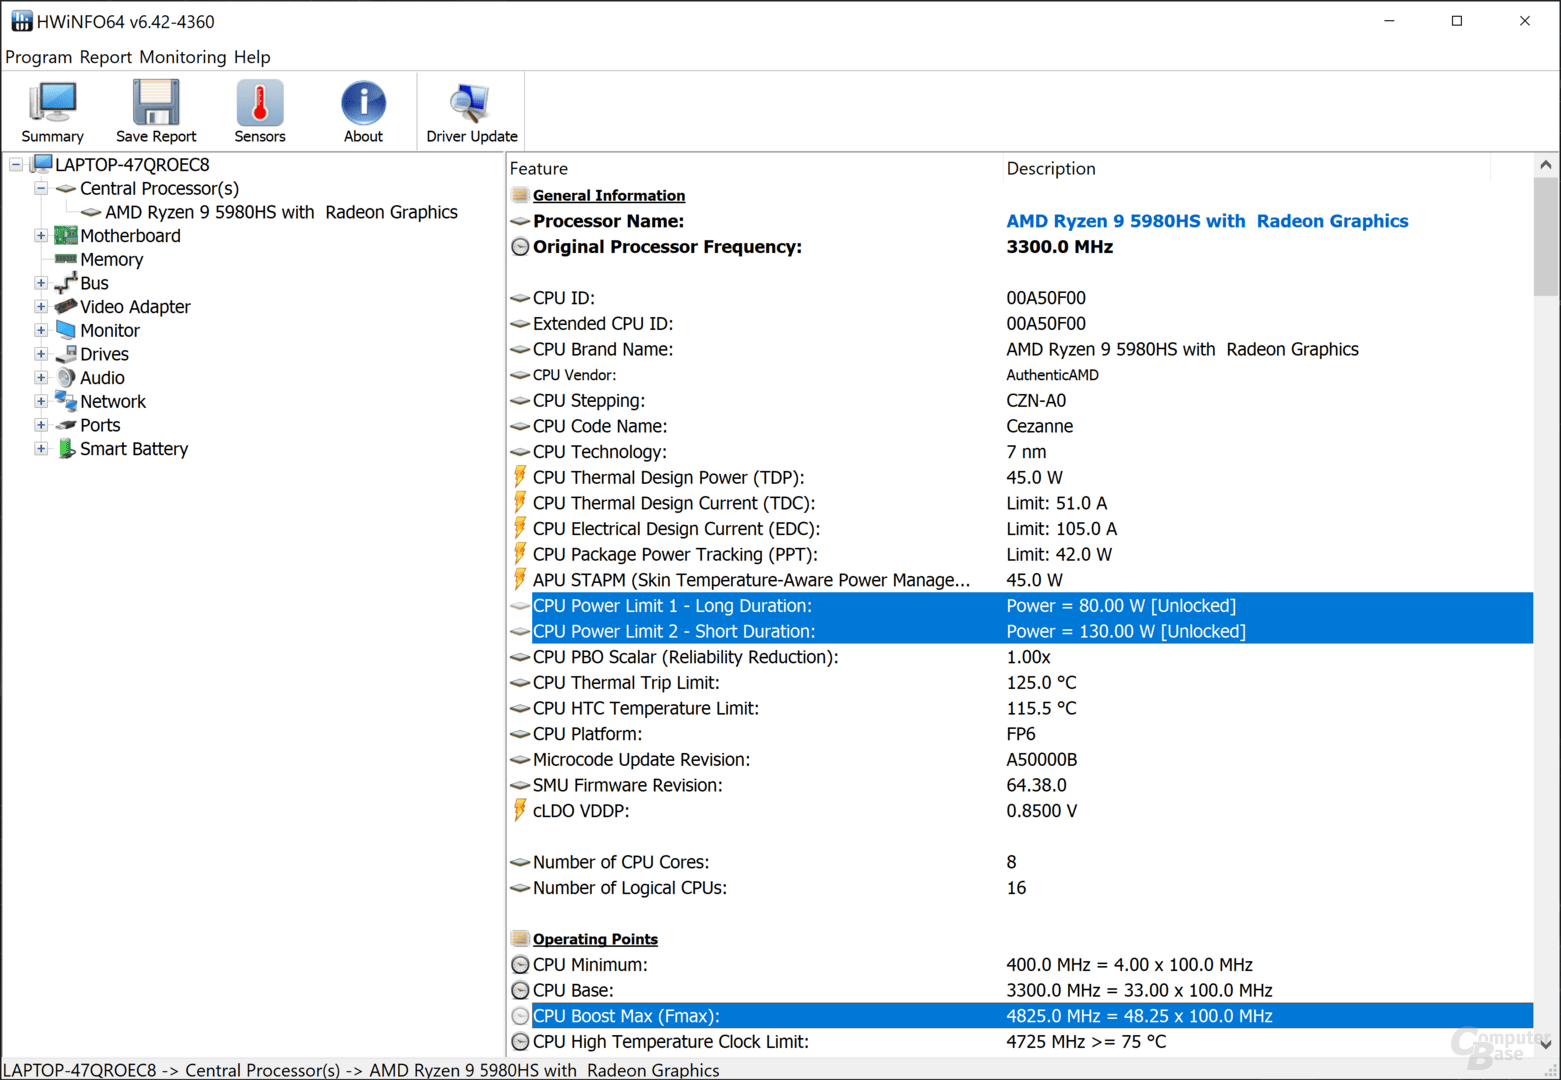This screenshot has width=1561, height=1080.
Task: Click the scrollbar down arrow
Action: click(x=1546, y=1044)
